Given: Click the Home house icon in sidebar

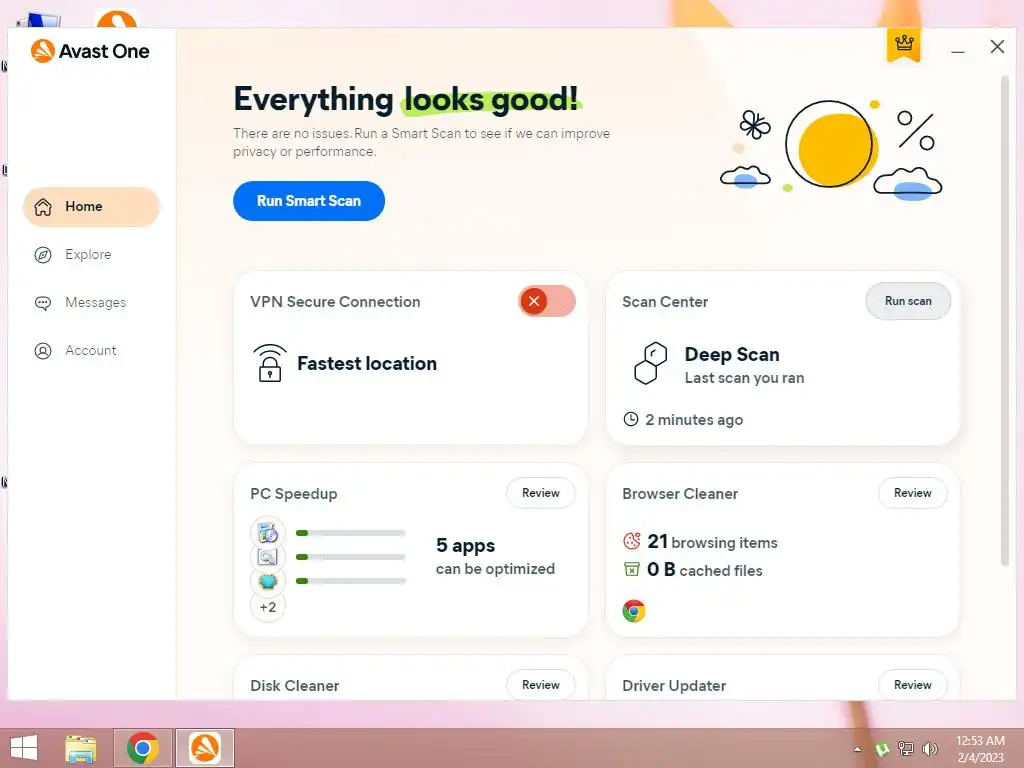Looking at the screenshot, I should 43,207.
